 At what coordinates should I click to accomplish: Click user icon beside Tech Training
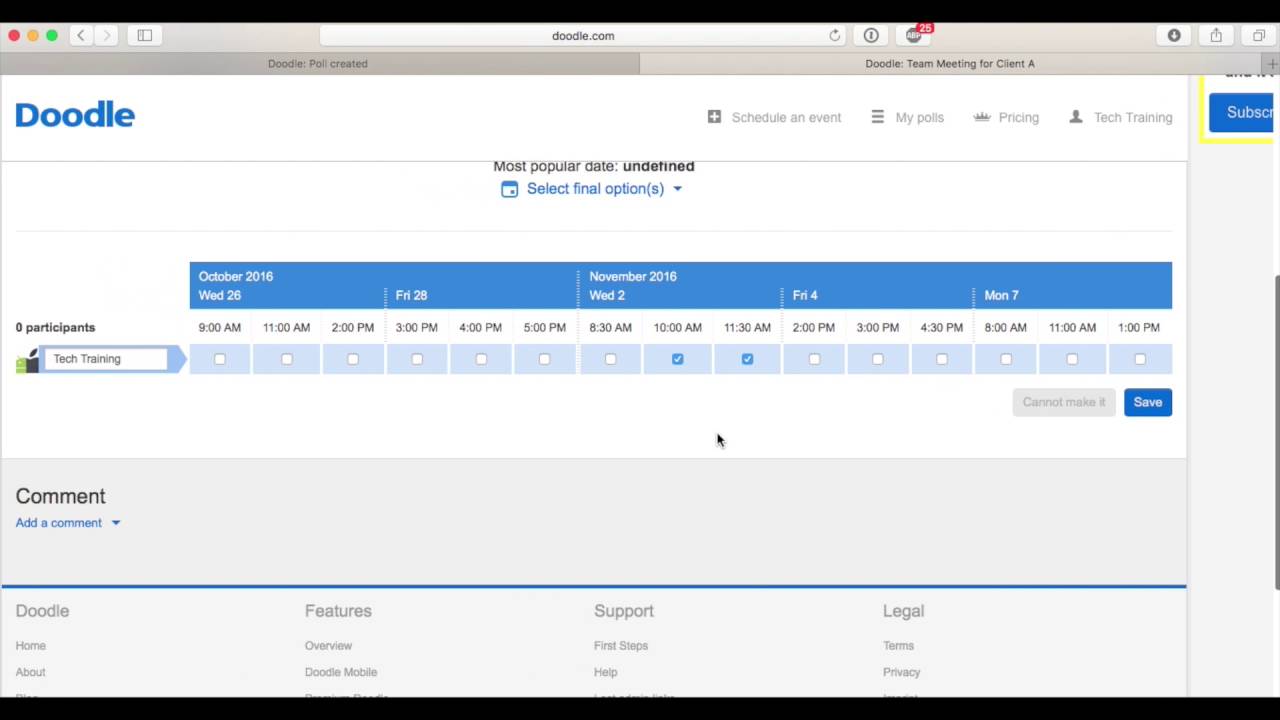[x=1076, y=117]
